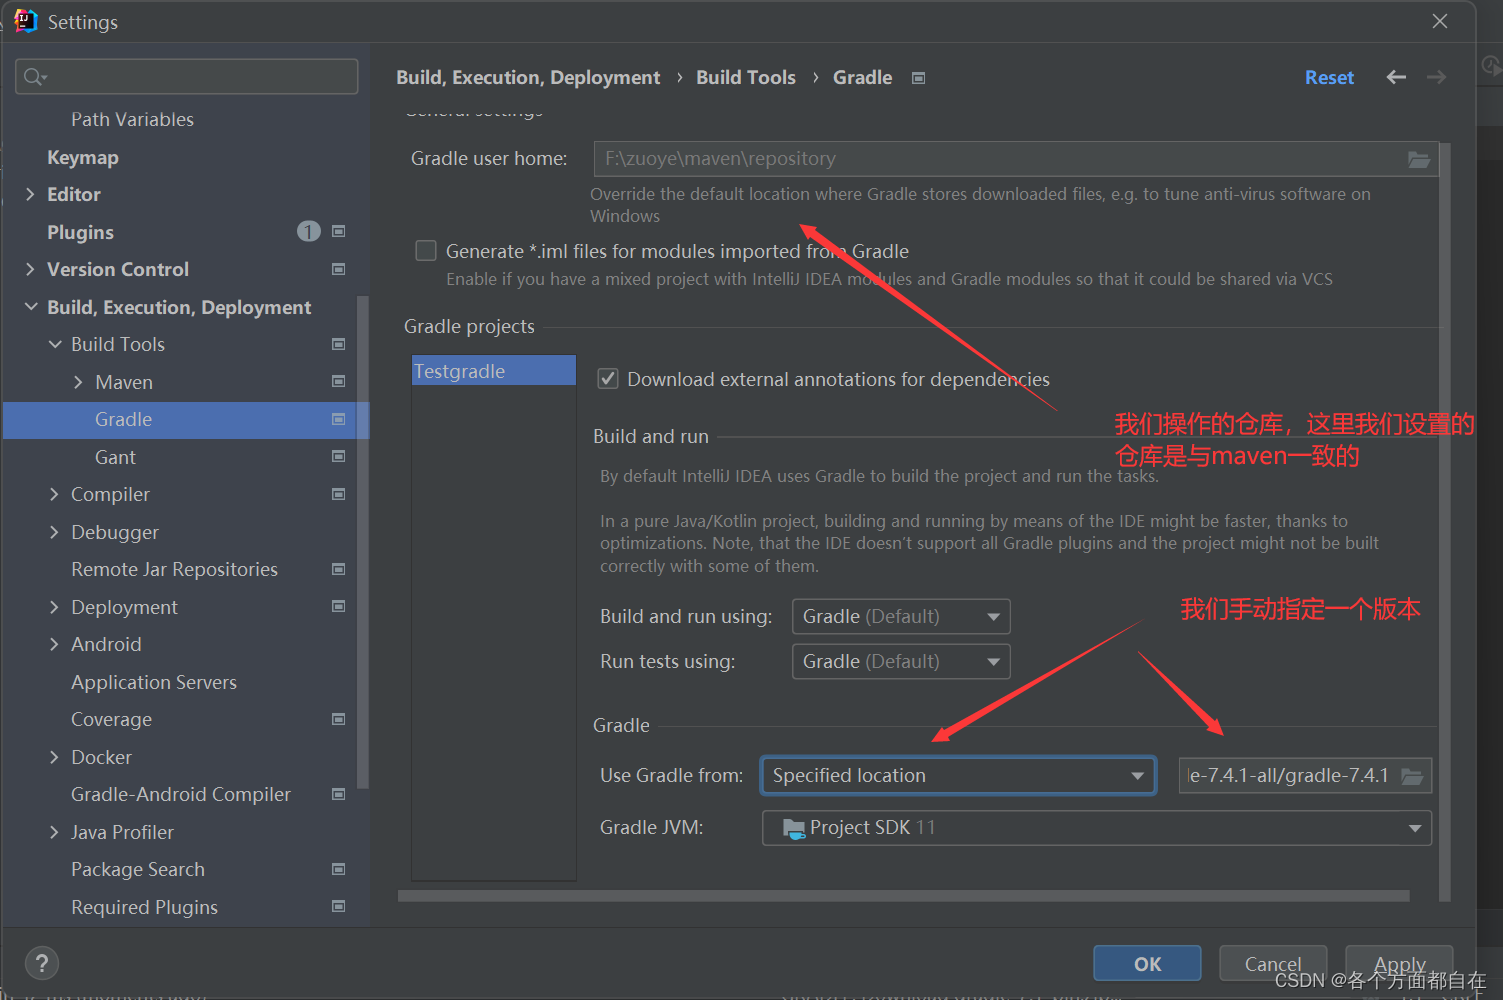This screenshot has height=1000, width=1503.
Task: Click Build, Execution, Deployment breadcrumb
Action: [x=528, y=77]
